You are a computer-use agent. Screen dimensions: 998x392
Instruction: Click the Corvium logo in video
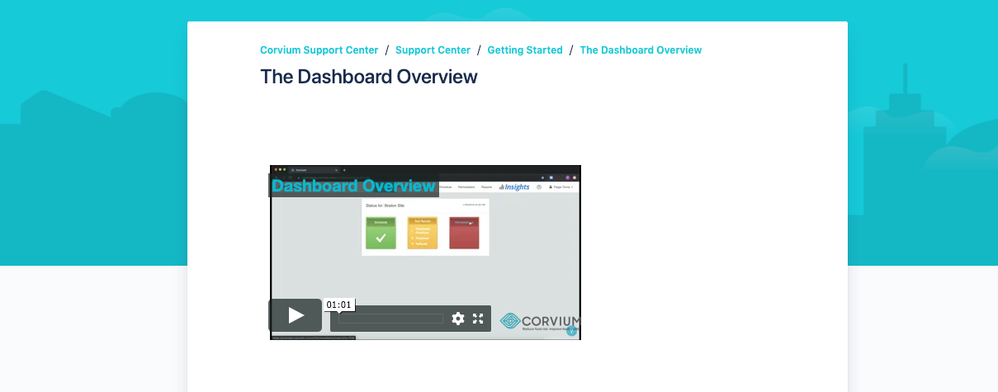point(540,321)
